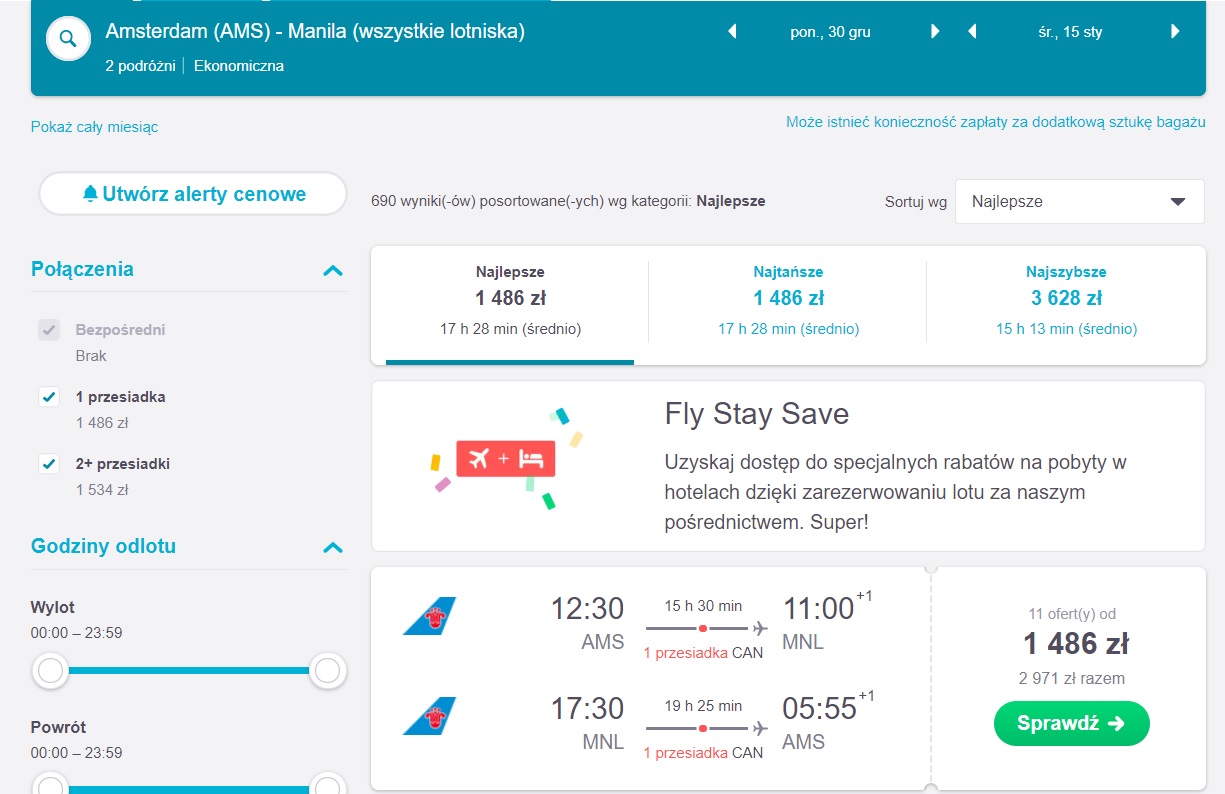Toggle the Bezpośredni checkbox
The image size is (1225, 794).
(49, 330)
